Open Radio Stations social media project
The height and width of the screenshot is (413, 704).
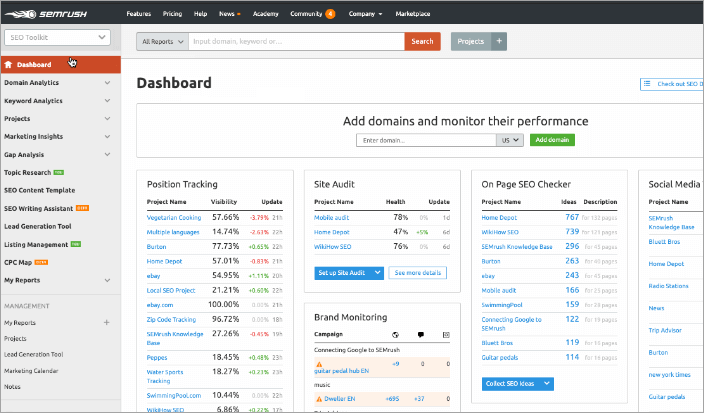click(x=668, y=286)
